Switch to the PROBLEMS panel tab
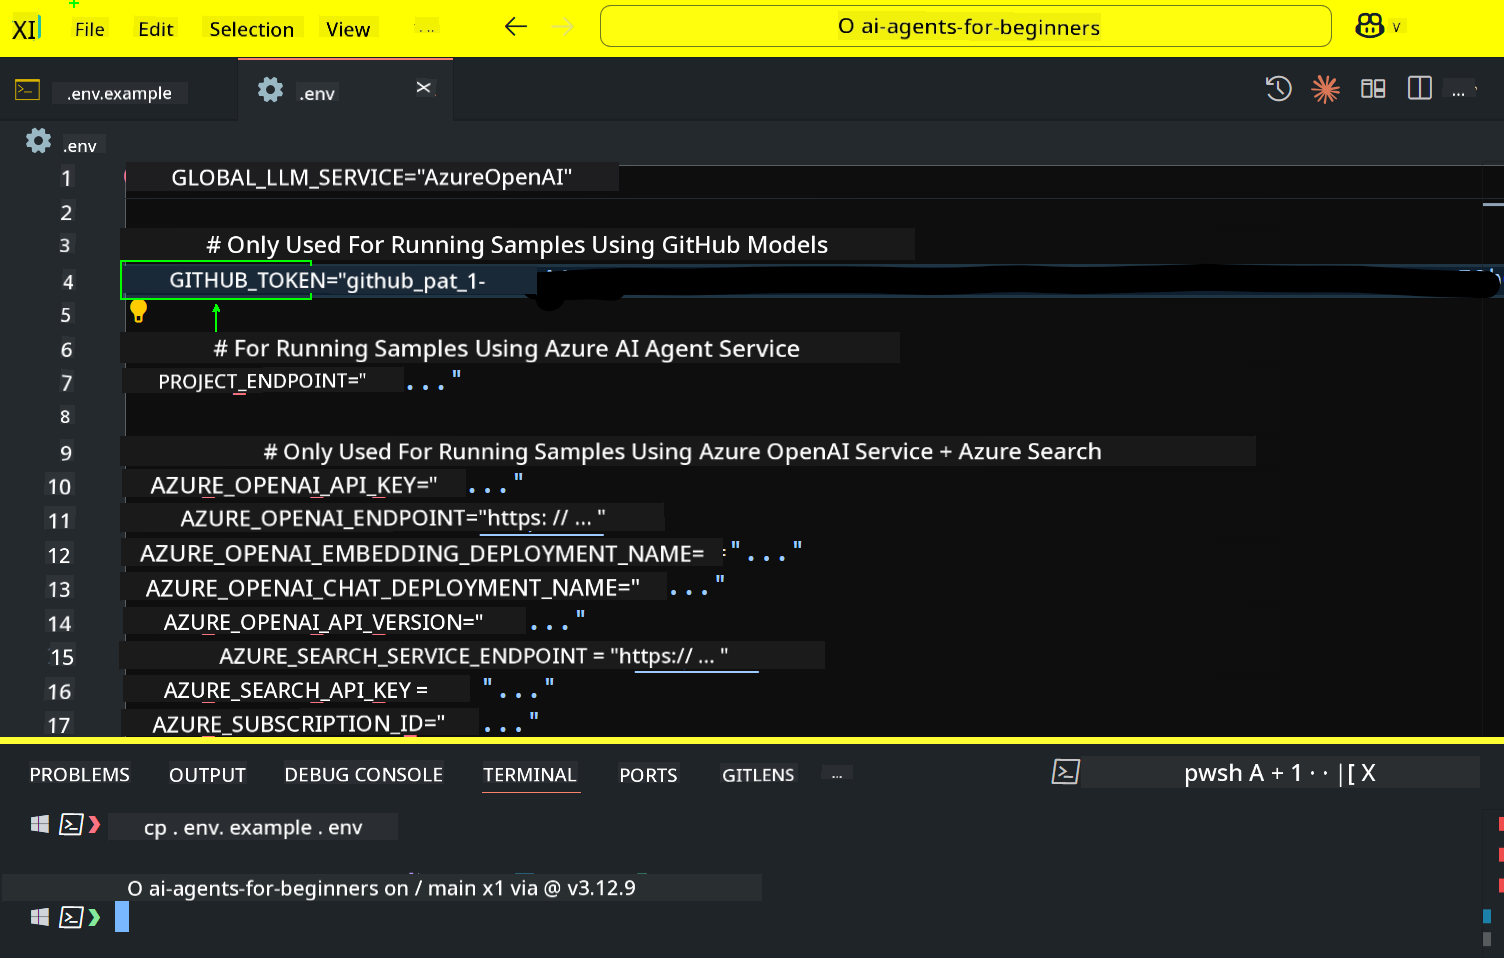Screen dimensions: 1504x958 79,775
